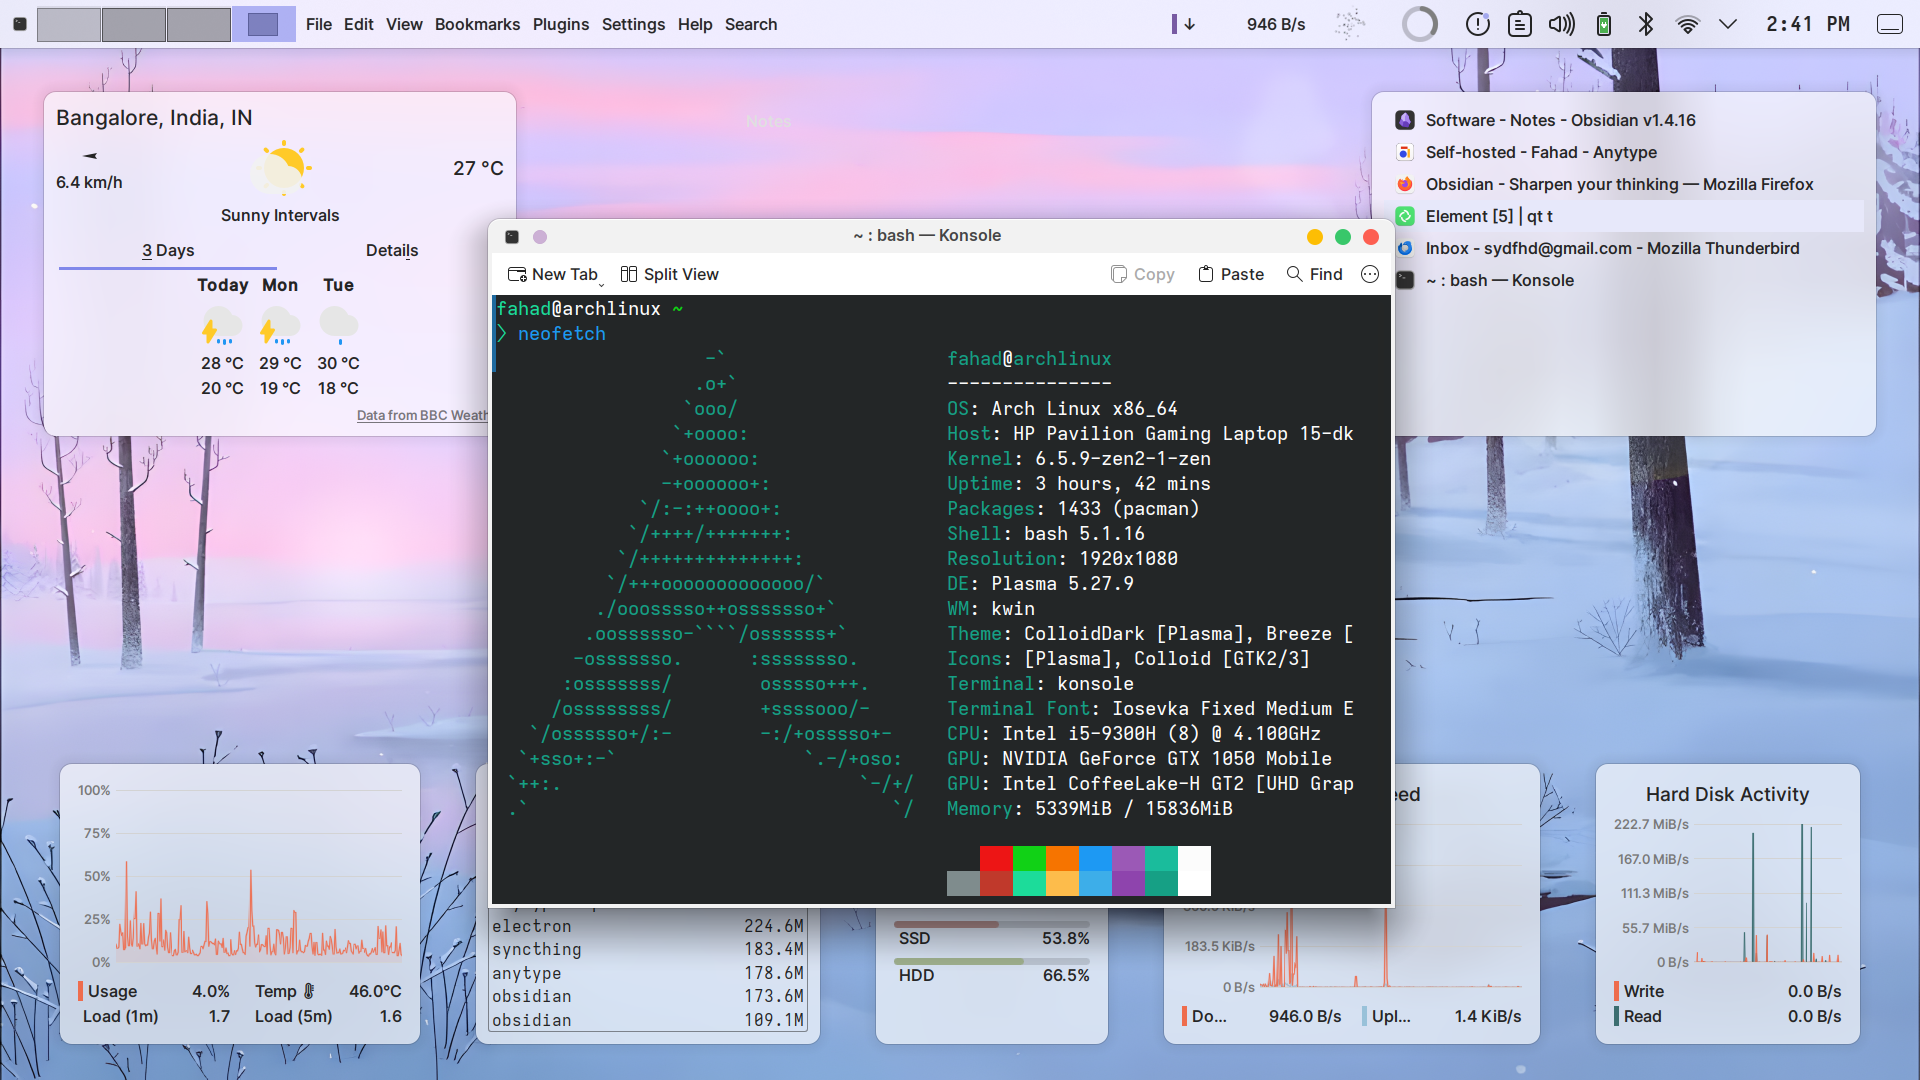Viewport: 1920px width, 1080px height.
Task: Click the show desktop icon at the panel end
Action: point(1890,24)
